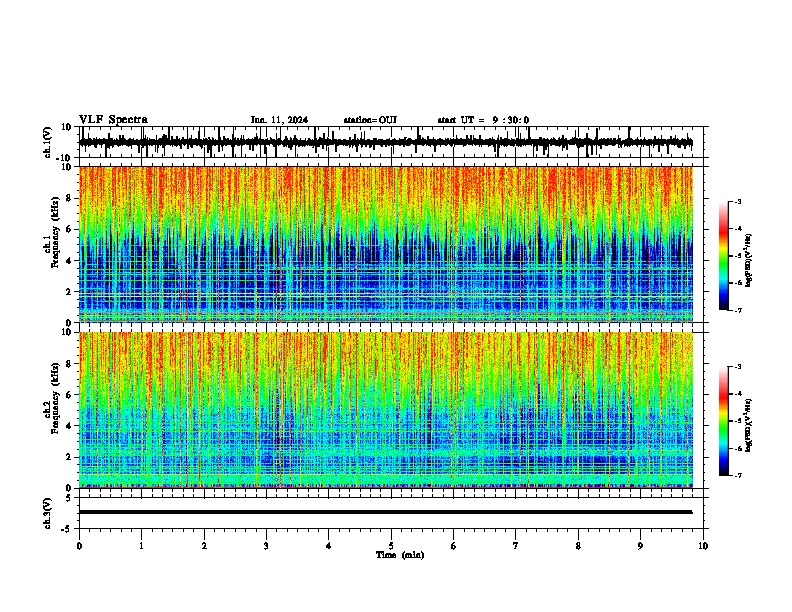The width and height of the screenshot is (792, 612).
Task: Click time axis tick label "2"
Action: coord(204,546)
